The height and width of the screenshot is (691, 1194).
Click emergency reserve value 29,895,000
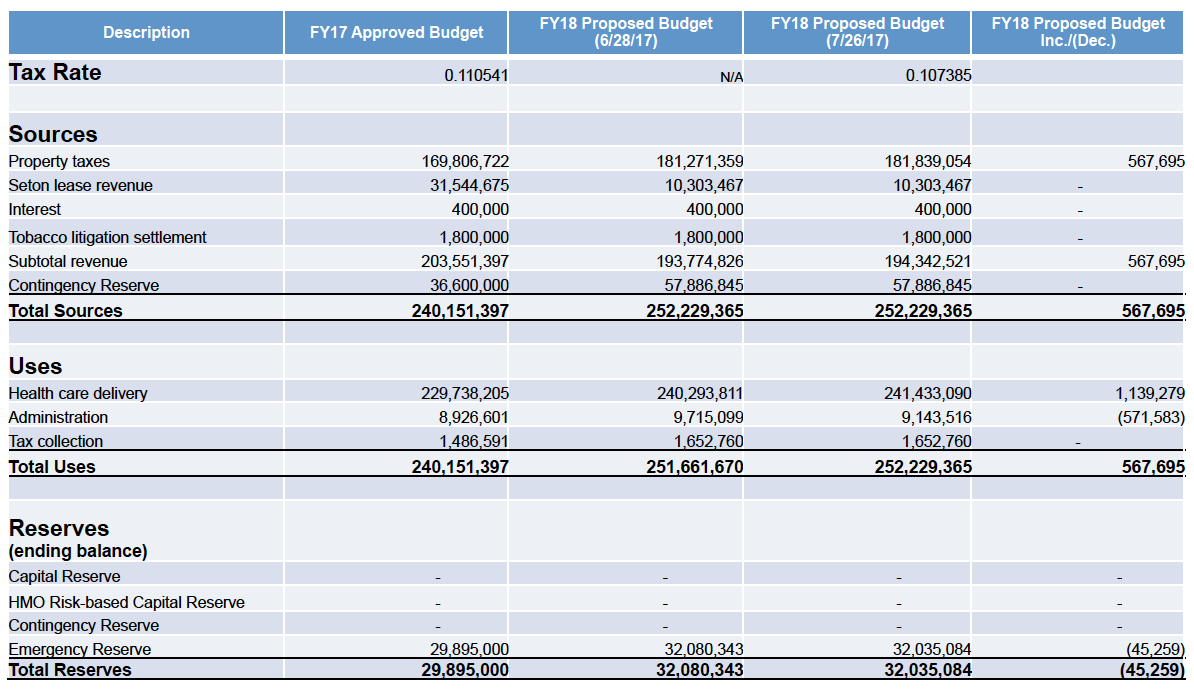tap(469, 649)
